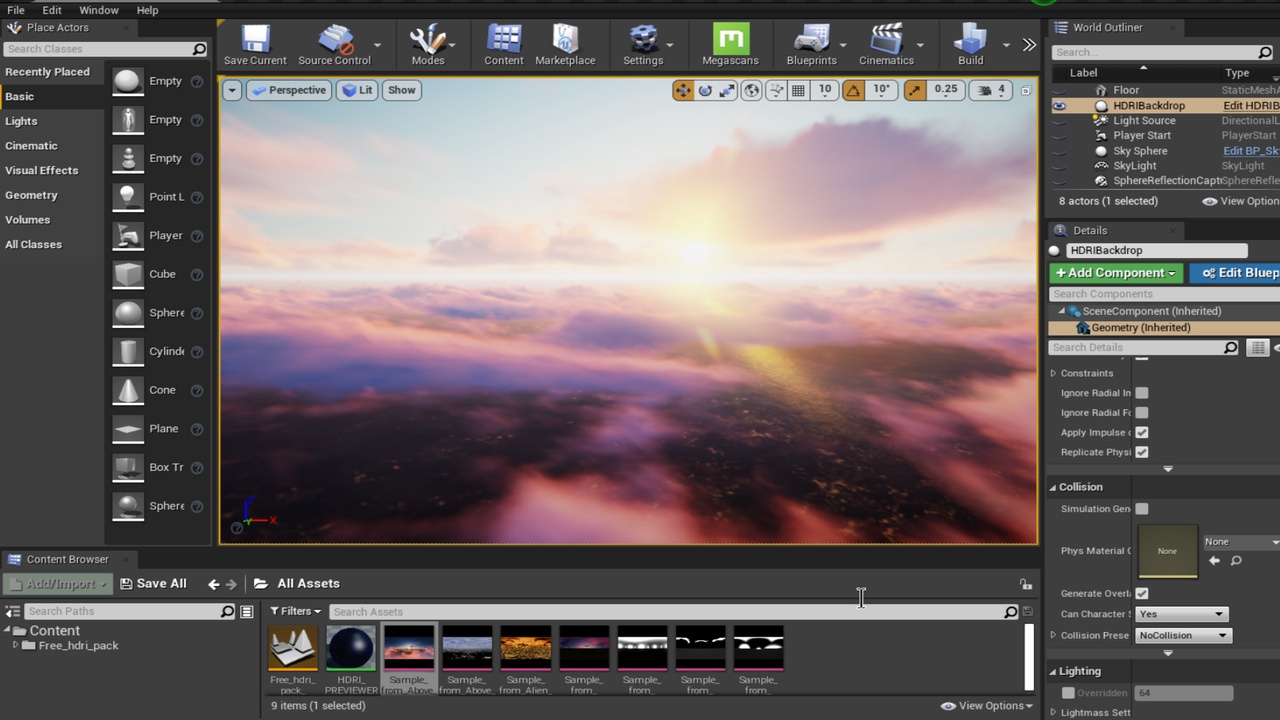This screenshot has width=1280, height=720.
Task: Uncheck the Apply Impulse checkbox
Action: (x=1141, y=432)
